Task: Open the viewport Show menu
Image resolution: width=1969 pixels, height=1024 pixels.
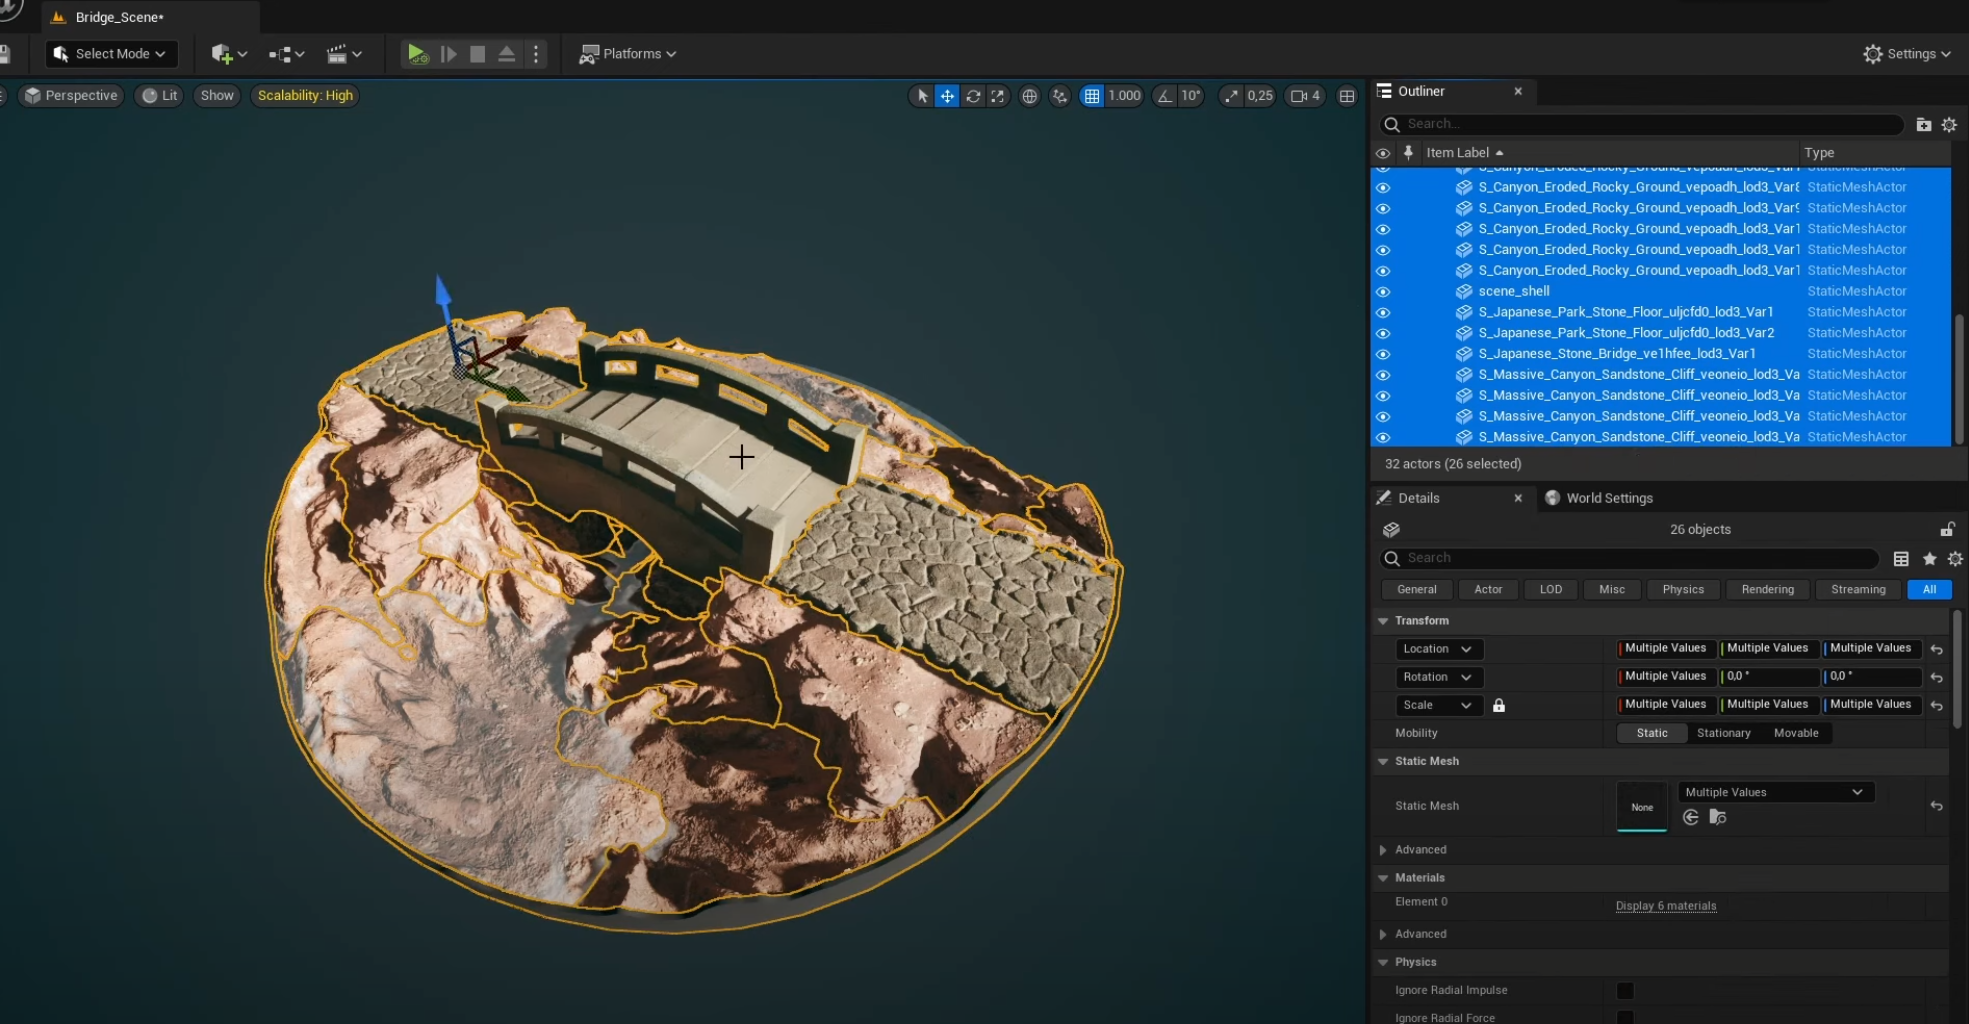Action: pyautogui.click(x=217, y=96)
